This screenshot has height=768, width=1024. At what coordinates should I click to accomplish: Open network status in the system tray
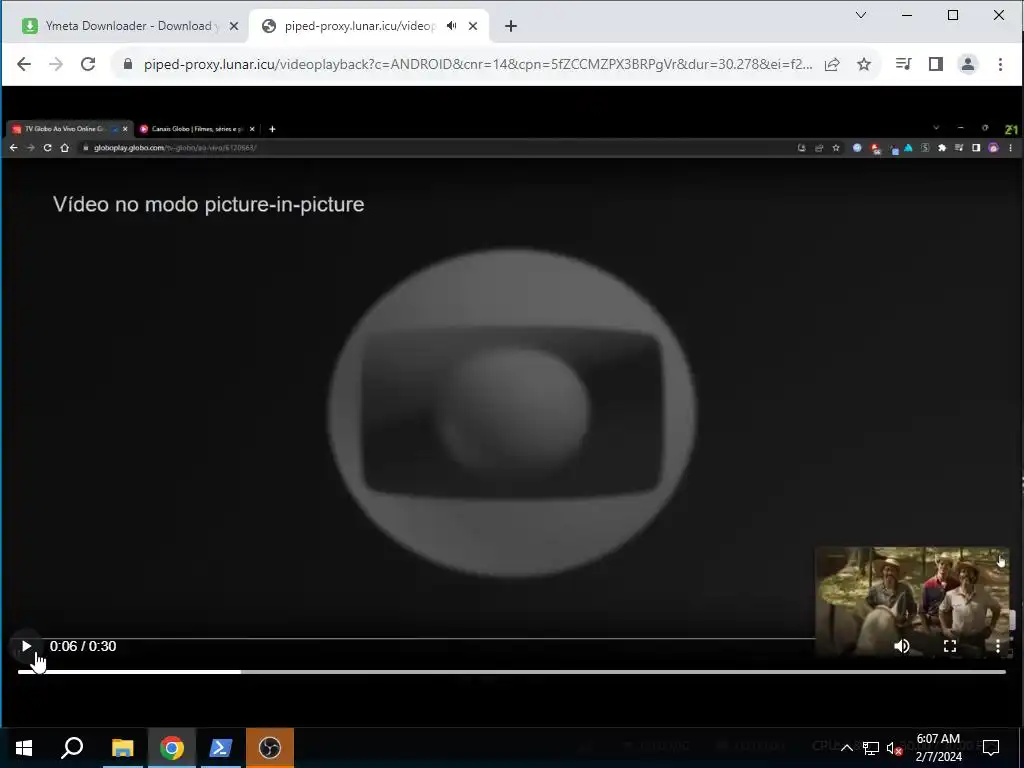[871, 748]
